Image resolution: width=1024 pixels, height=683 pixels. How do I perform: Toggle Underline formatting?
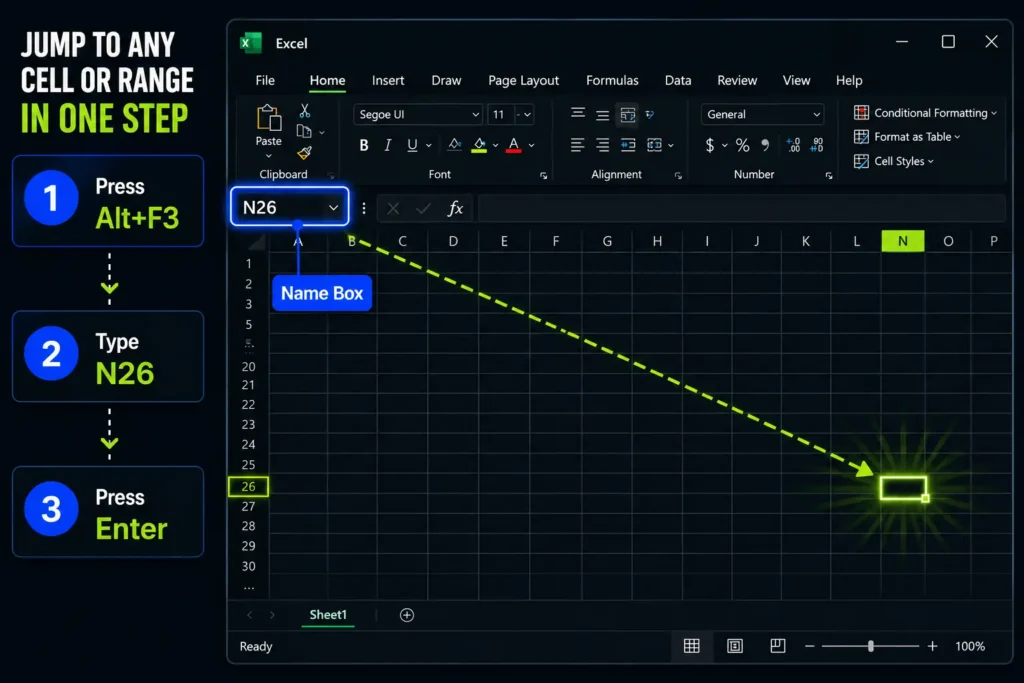click(412, 145)
